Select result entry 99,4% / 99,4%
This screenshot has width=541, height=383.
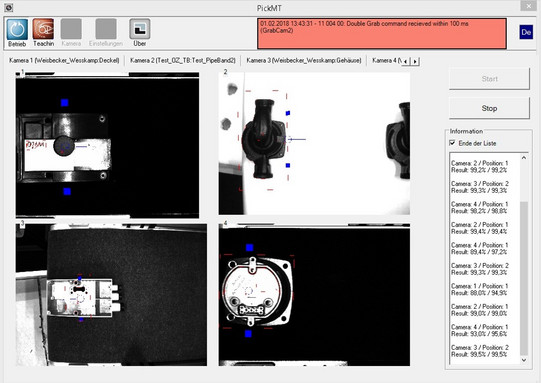[x=480, y=228]
